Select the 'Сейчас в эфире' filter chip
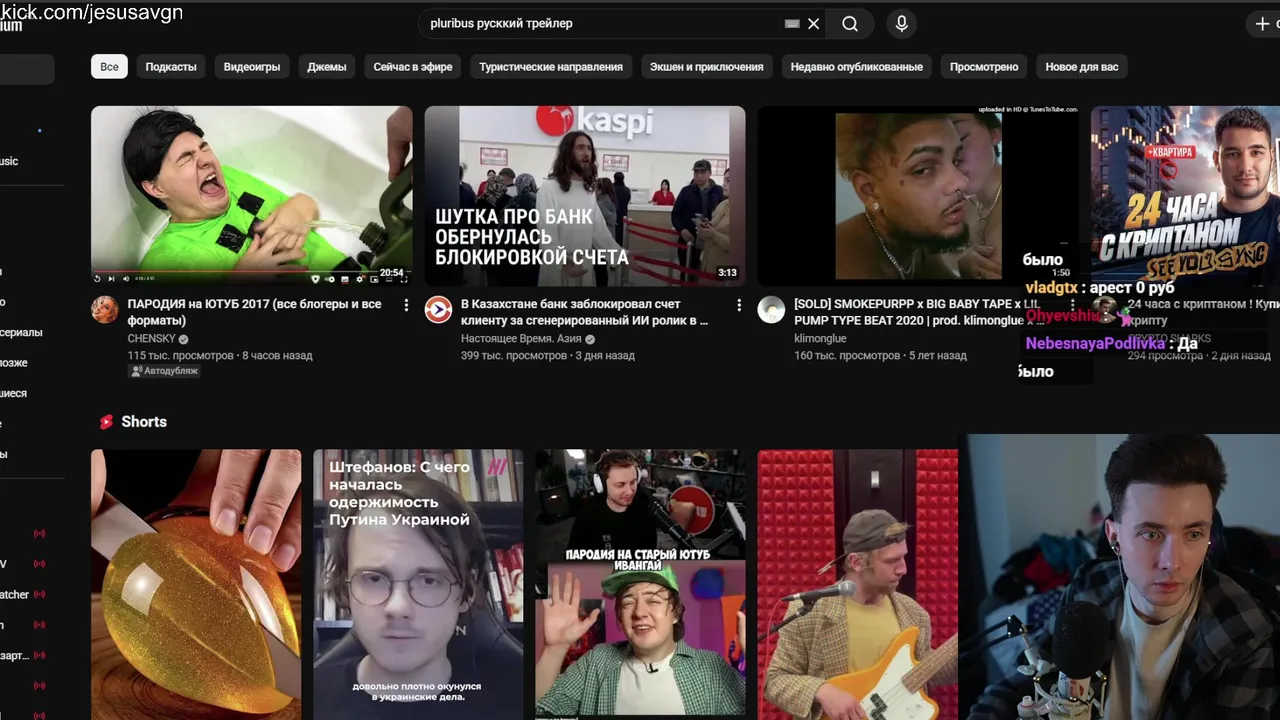The image size is (1280, 720). coord(413,67)
